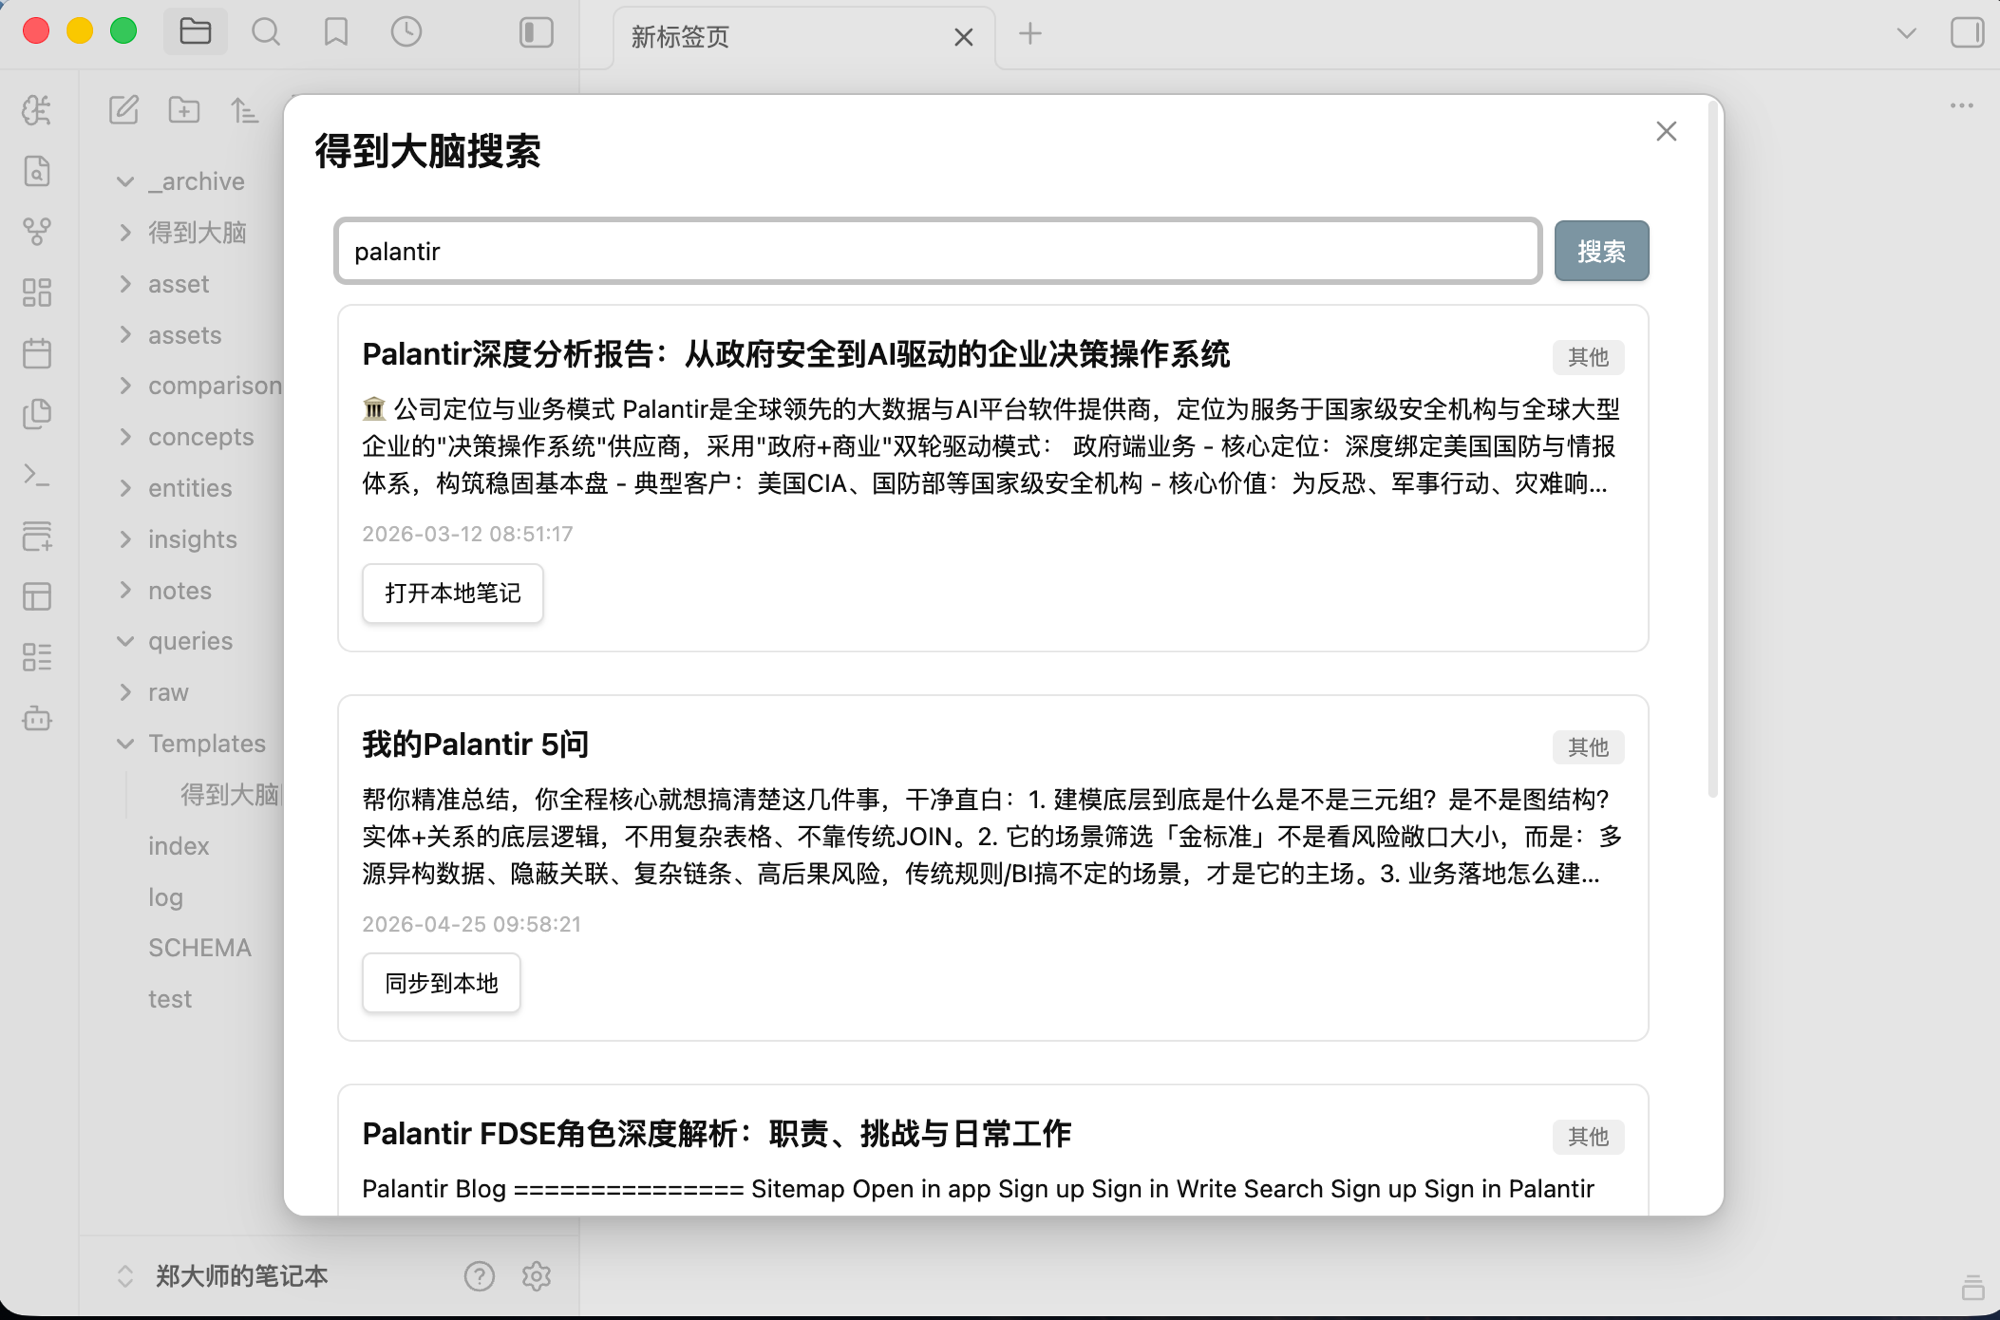Create a new folder in the file explorer
Image resolution: width=2000 pixels, height=1320 pixels.
[x=184, y=110]
